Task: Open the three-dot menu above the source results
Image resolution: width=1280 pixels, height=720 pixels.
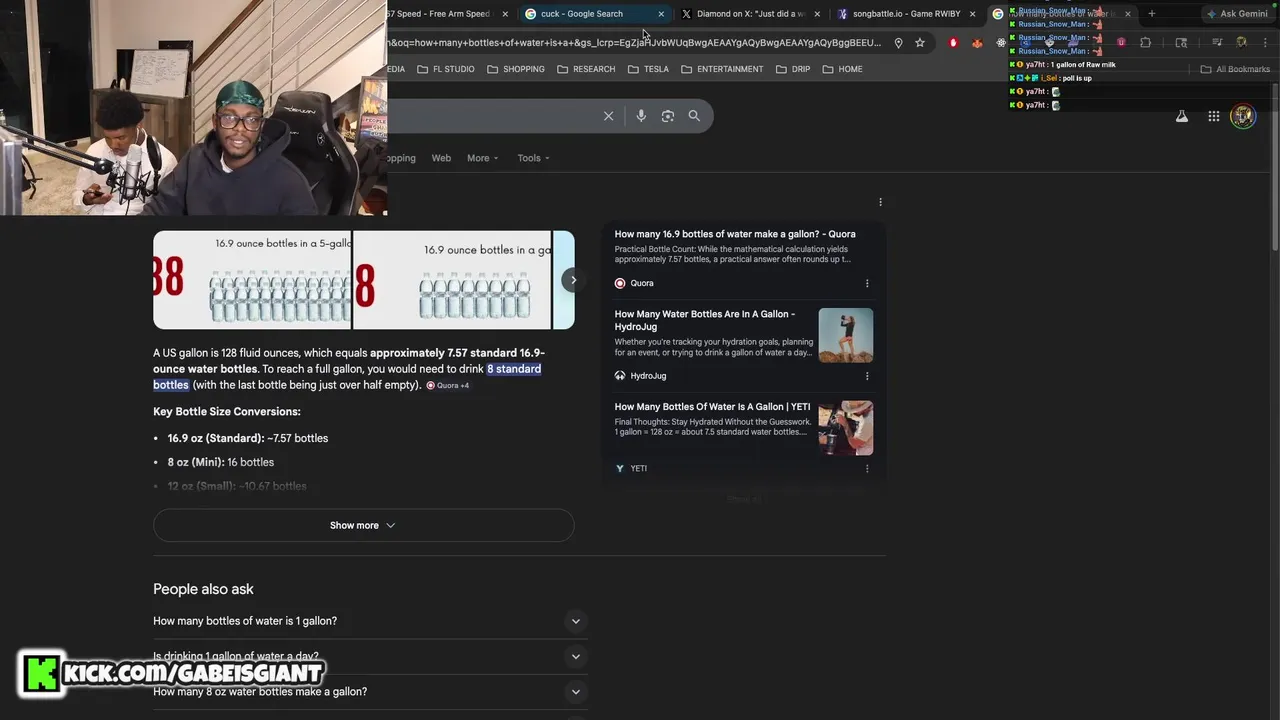Action: point(880,202)
